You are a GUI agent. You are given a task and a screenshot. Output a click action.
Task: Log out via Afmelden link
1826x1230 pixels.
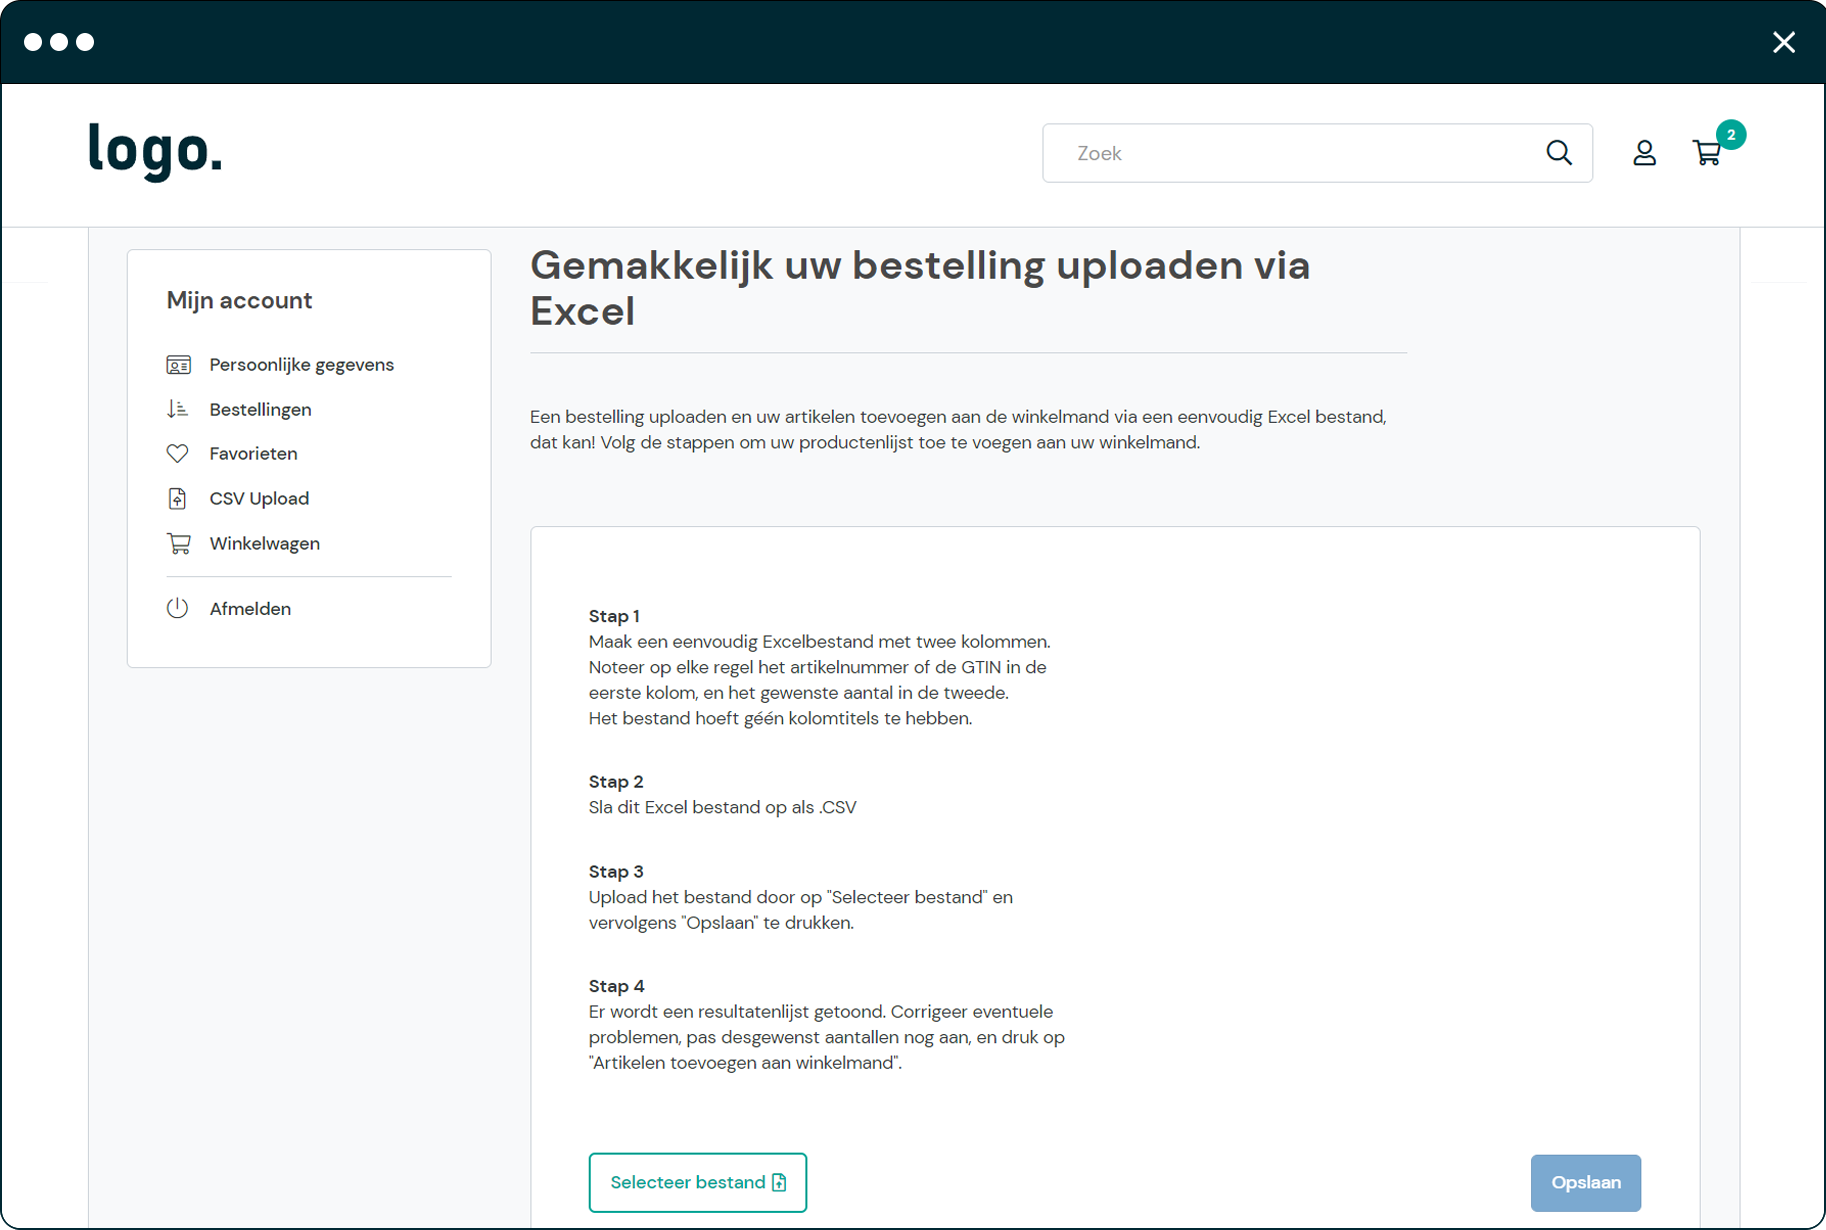pos(250,608)
